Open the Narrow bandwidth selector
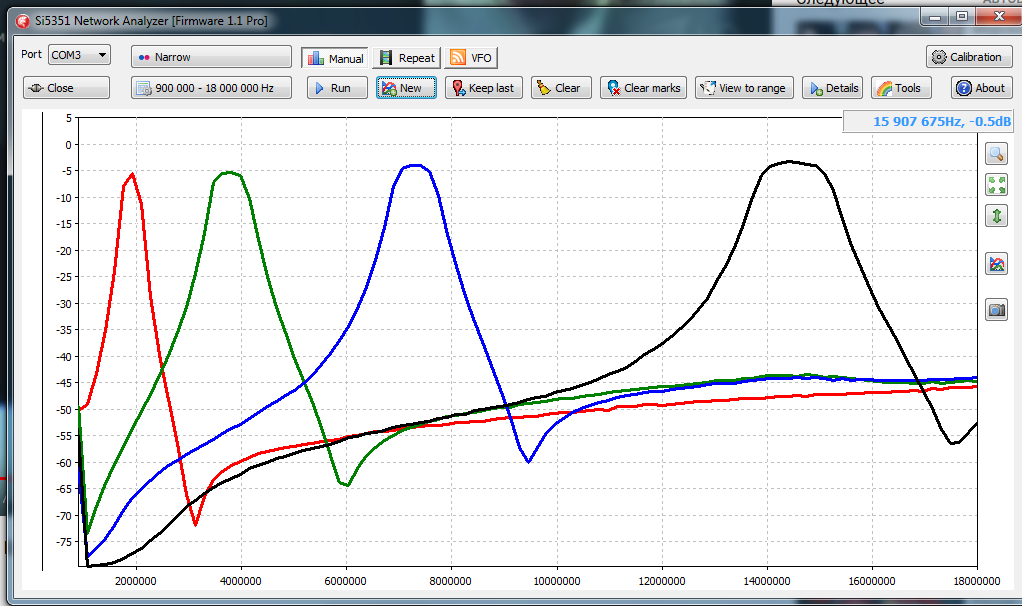The image size is (1022, 606). [x=211, y=57]
